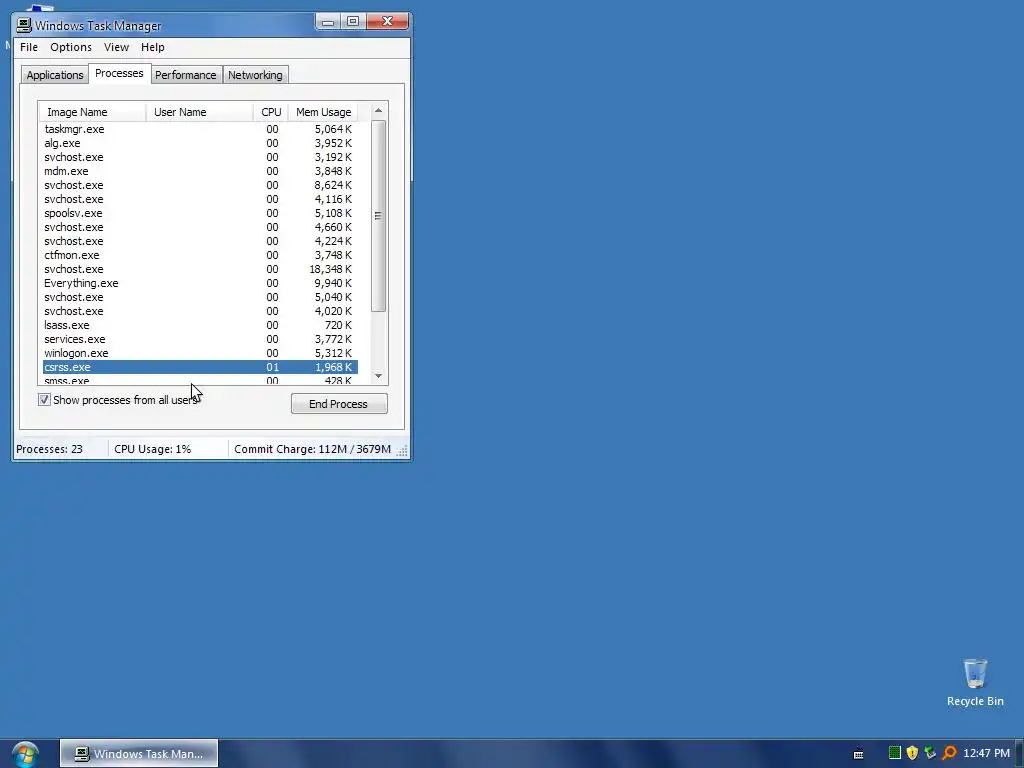Image resolution: width=1024 pixels, height=768 pixels.
Task: Select the services.exe process row
Action: pyautogui.click(x=200, y=340)
